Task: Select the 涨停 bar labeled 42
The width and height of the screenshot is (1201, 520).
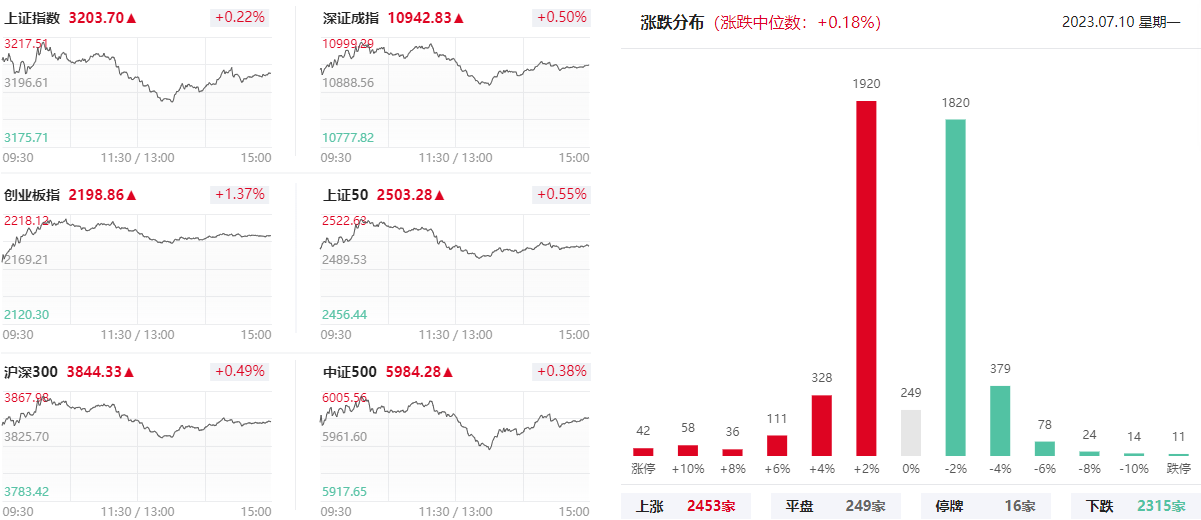Action: coord(643,452)
